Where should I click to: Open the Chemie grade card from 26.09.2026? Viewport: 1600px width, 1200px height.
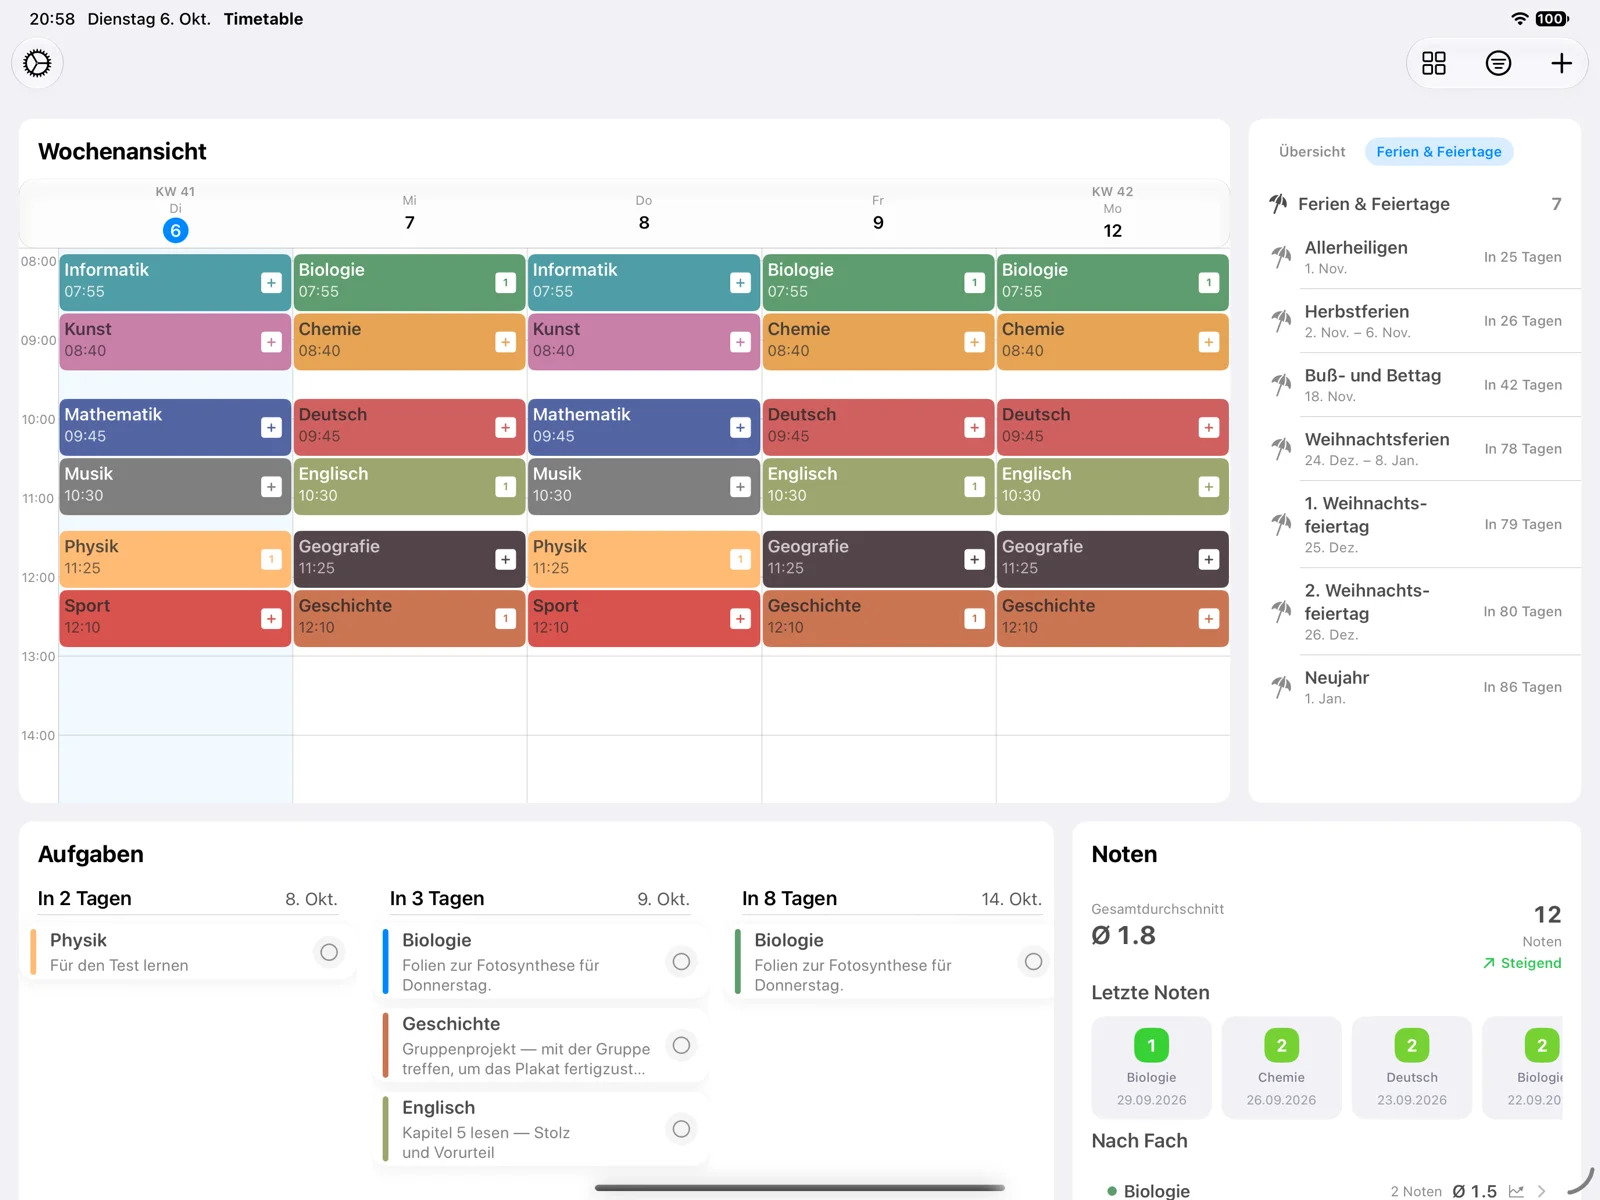(1281, 1068)
